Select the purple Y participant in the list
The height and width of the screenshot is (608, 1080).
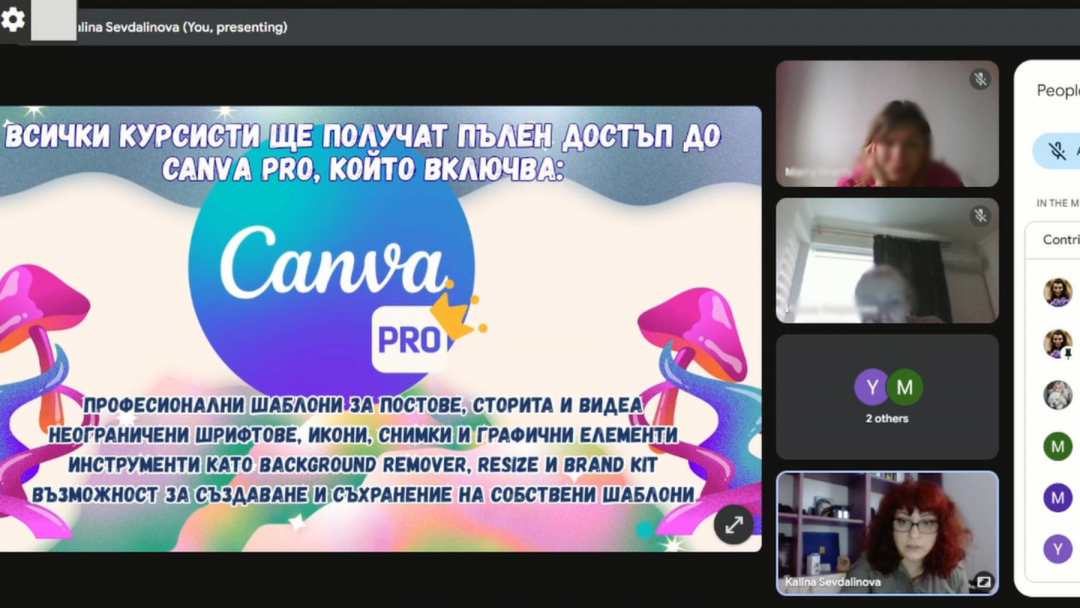click(1057, 549)
